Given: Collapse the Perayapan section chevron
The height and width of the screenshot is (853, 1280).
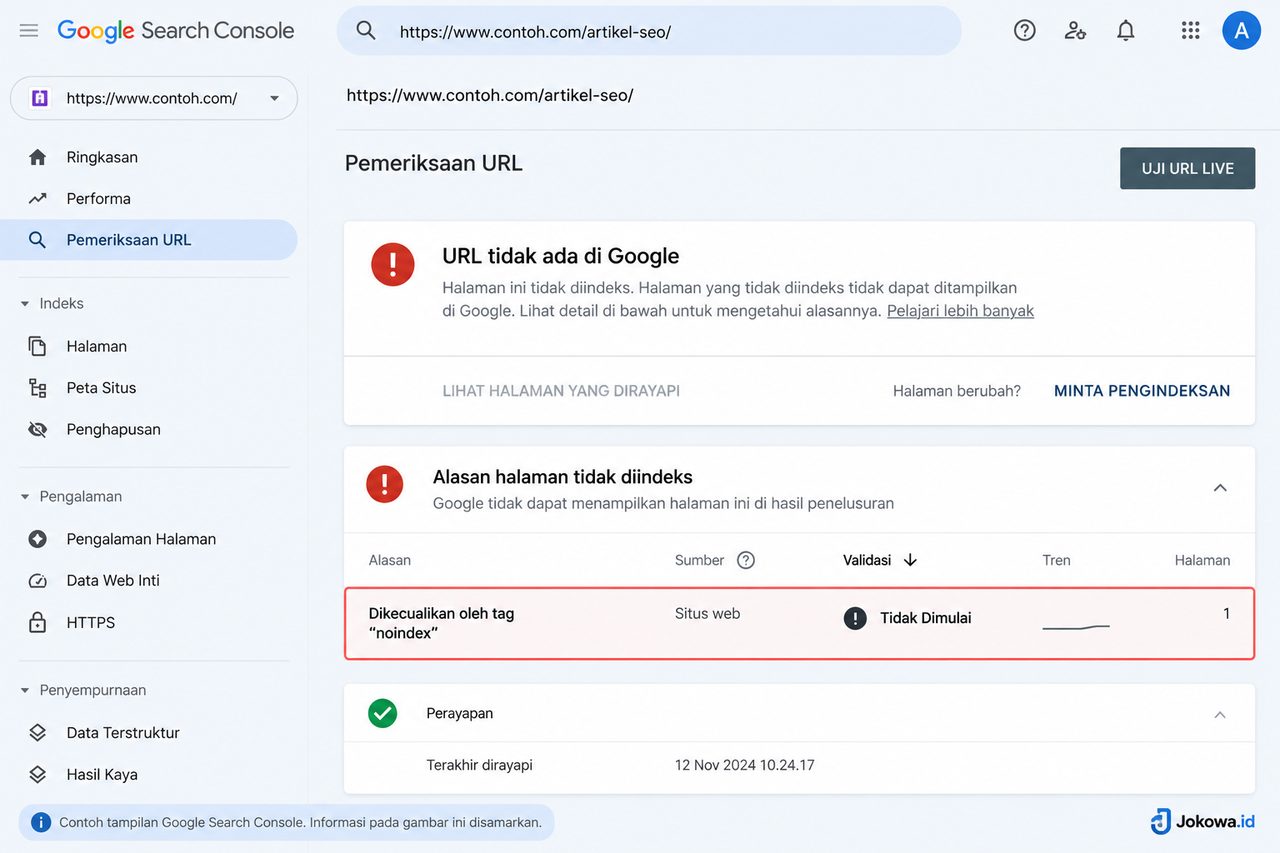Looking at the screenshot, I should 1220,714.
